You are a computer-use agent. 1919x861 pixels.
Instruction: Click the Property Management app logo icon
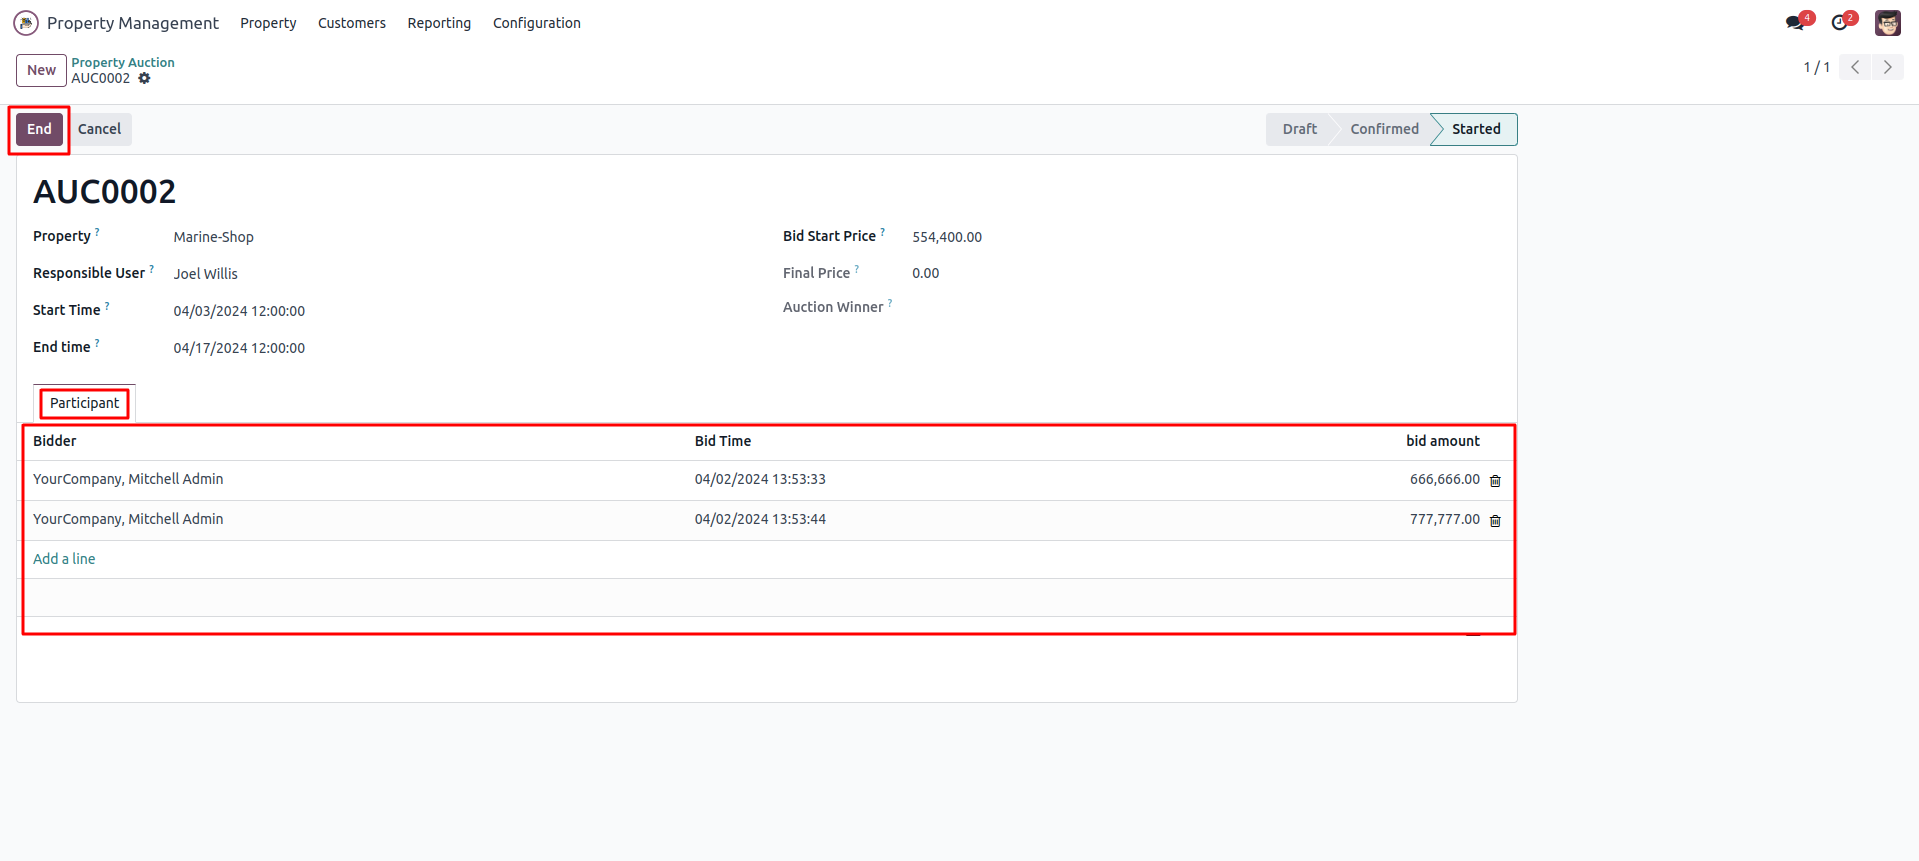[26, 23]
